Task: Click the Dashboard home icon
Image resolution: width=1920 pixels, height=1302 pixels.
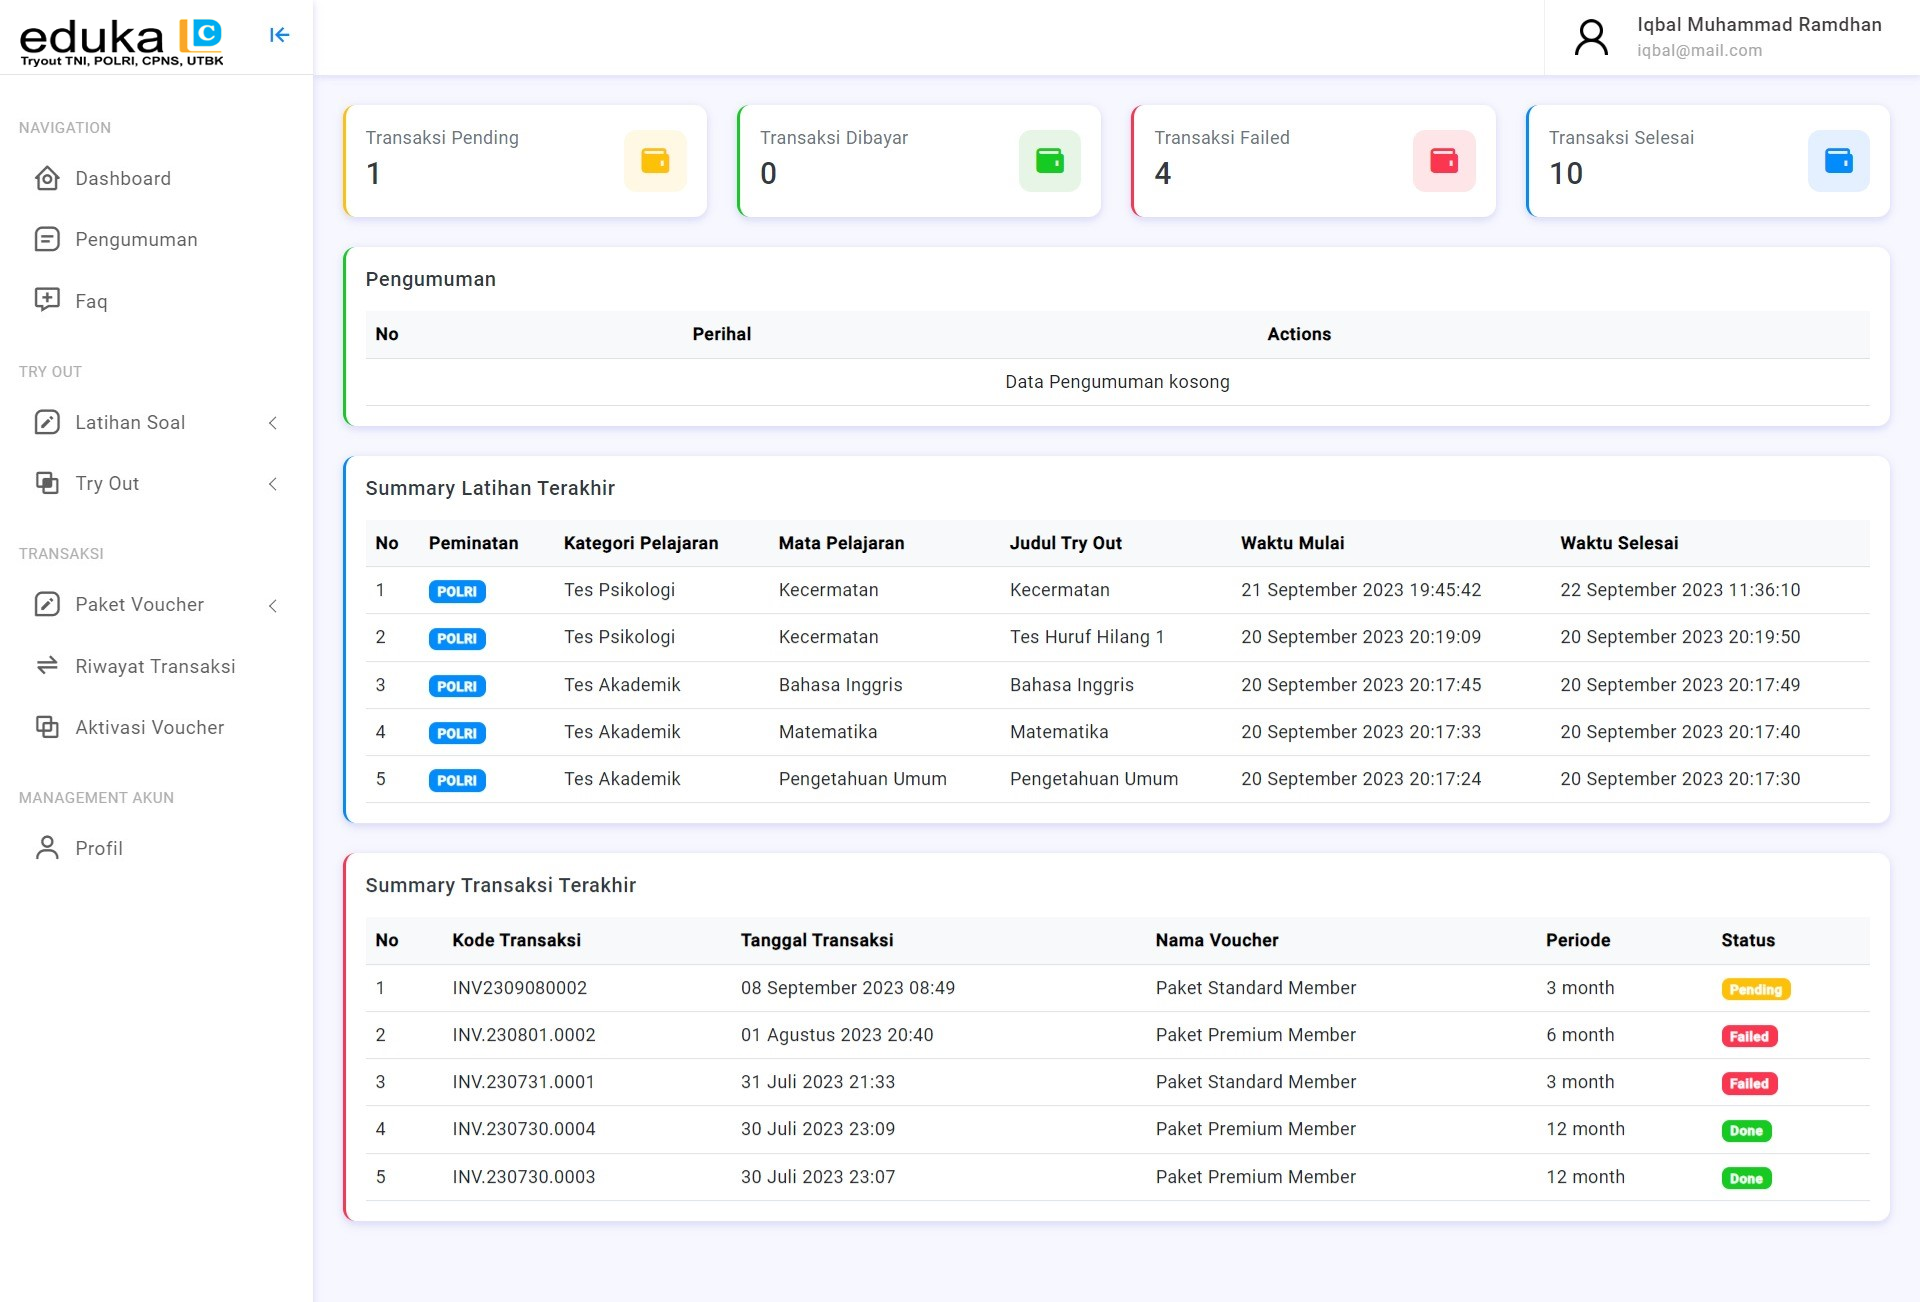Action: pos(47,179)
